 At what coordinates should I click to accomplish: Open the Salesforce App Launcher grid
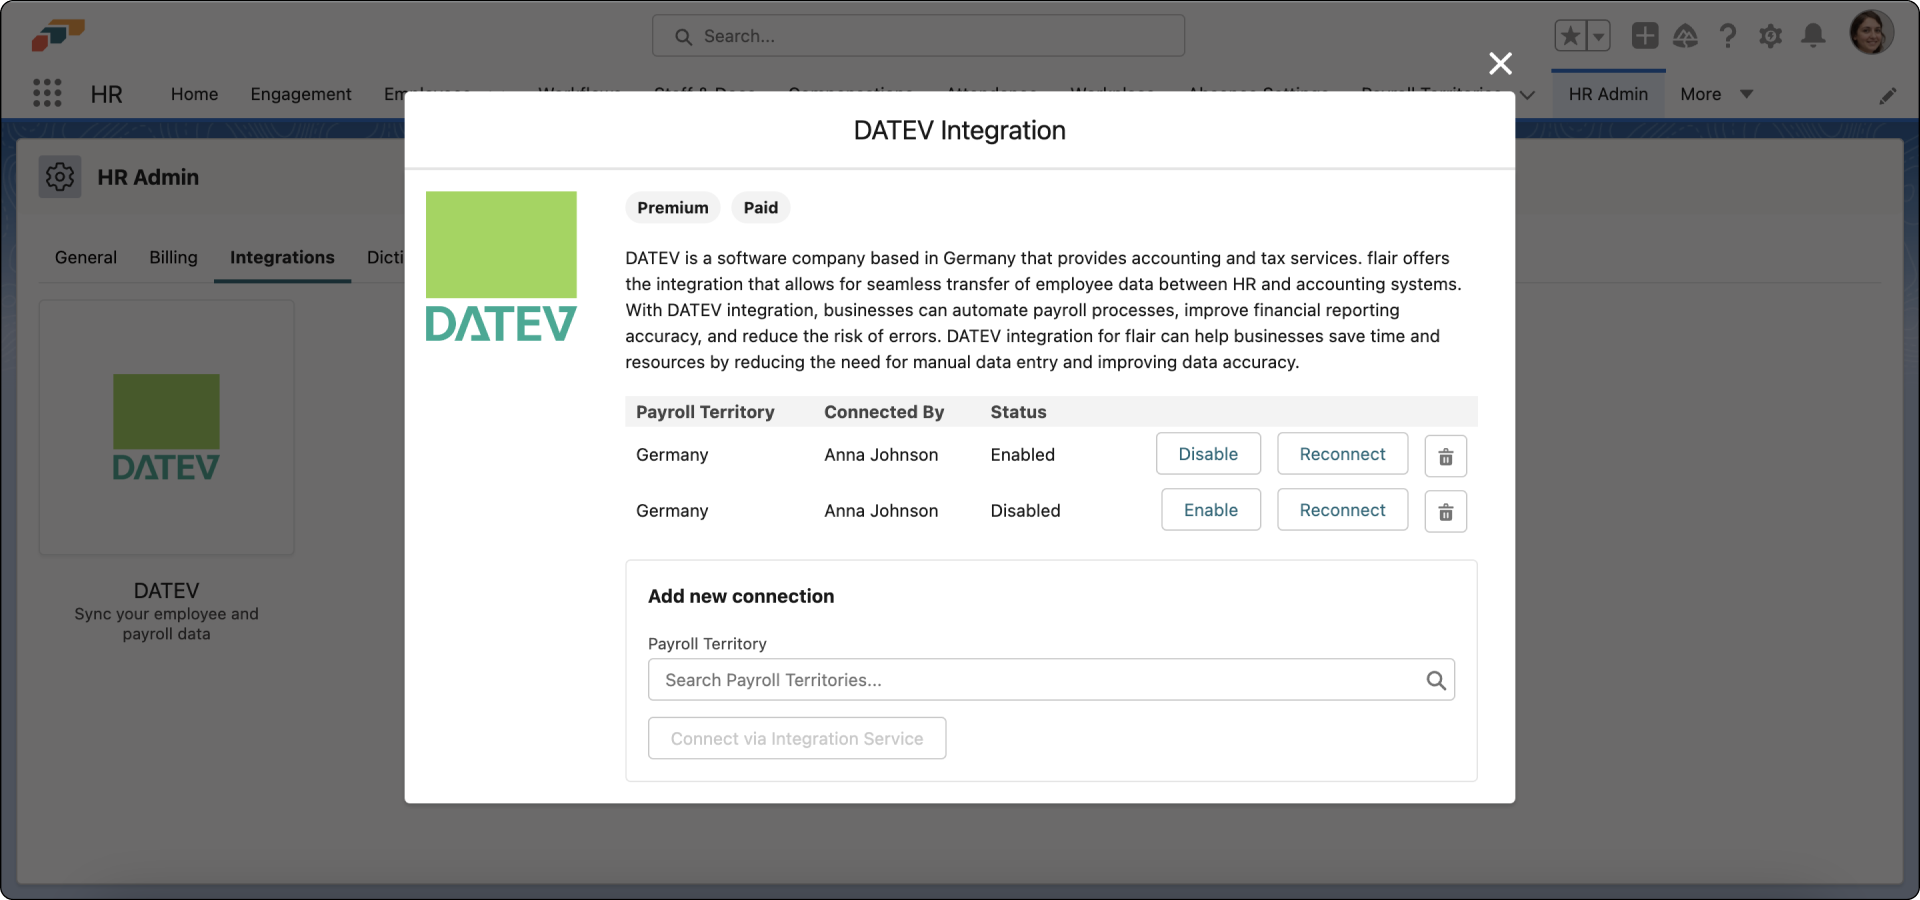(46, 93)
